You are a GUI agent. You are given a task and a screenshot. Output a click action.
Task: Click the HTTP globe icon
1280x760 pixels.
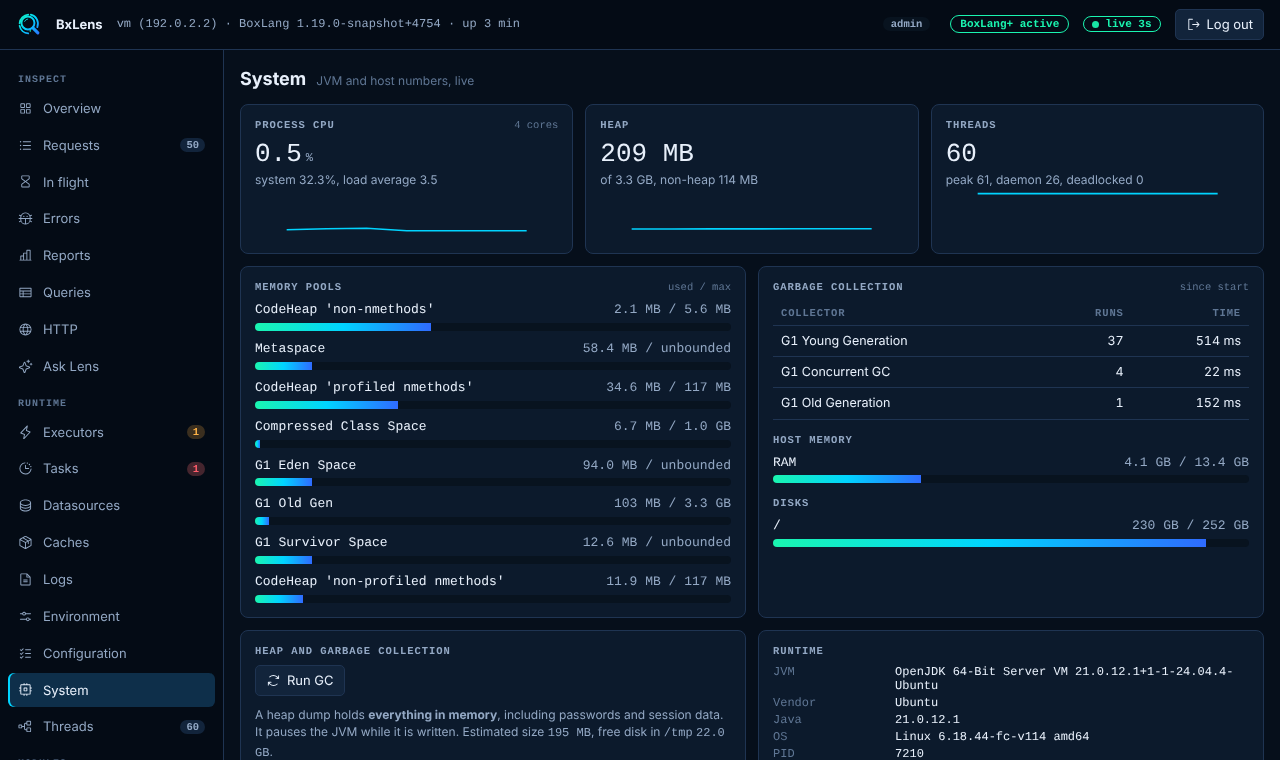coord(25,329)
